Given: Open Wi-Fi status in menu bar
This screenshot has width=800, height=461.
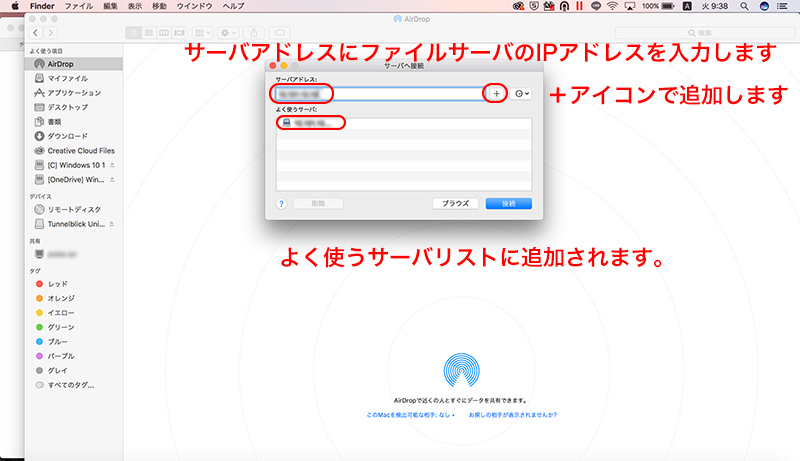Looking at the screenshot, I should [x=612, y=6].
